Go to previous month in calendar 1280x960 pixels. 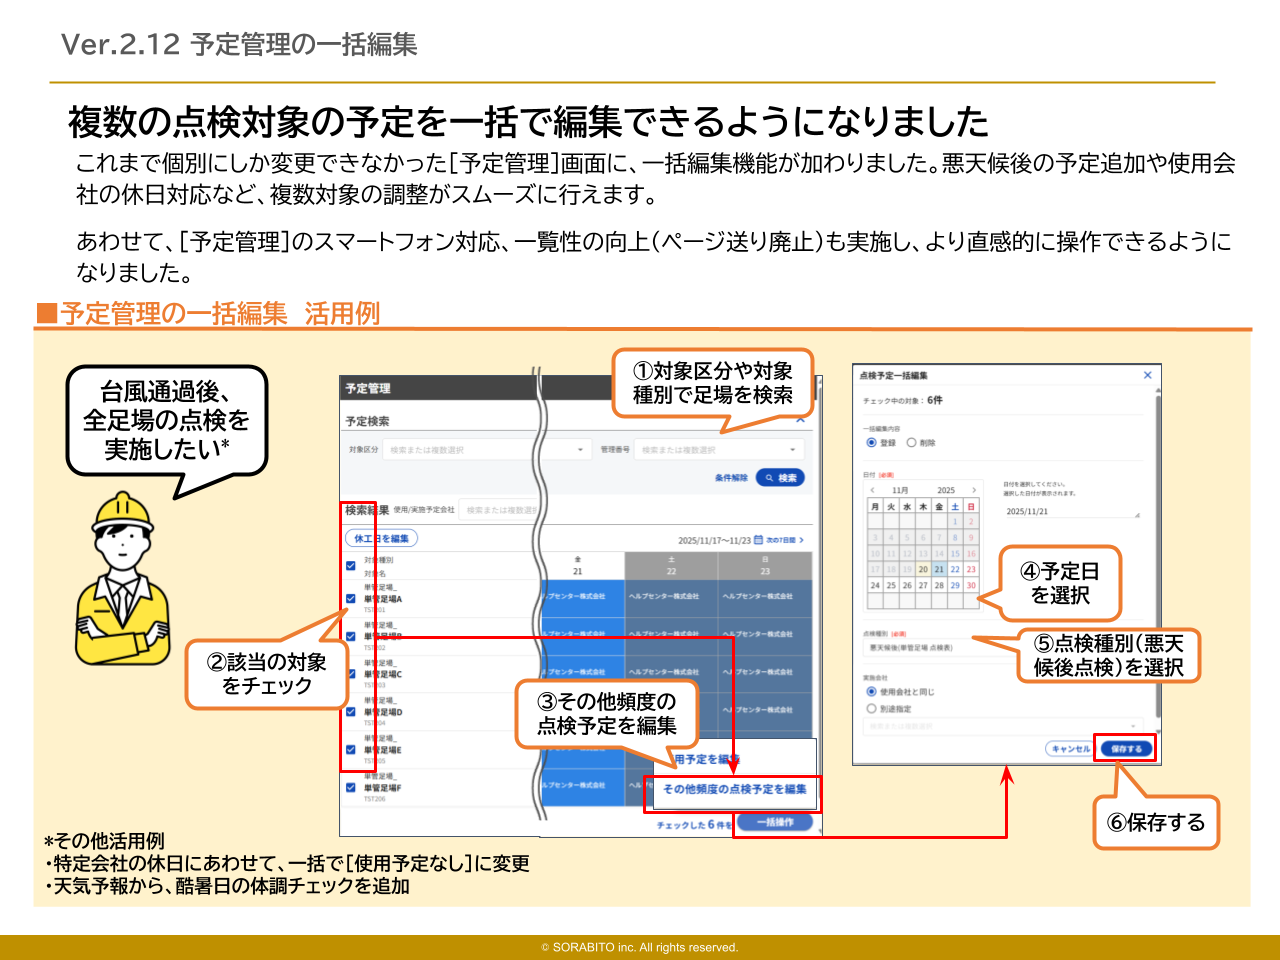(872, 490)
